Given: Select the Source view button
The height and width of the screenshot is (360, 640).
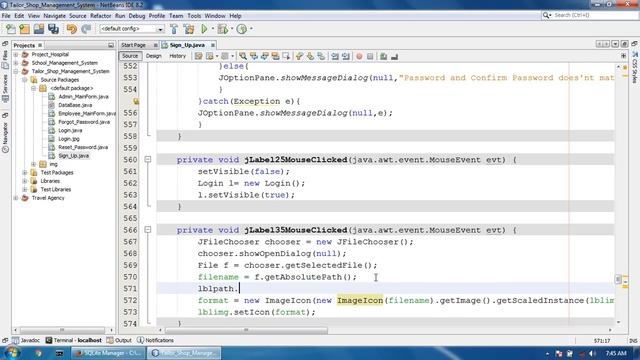Looking at the screenshot, I should [130, 56].
